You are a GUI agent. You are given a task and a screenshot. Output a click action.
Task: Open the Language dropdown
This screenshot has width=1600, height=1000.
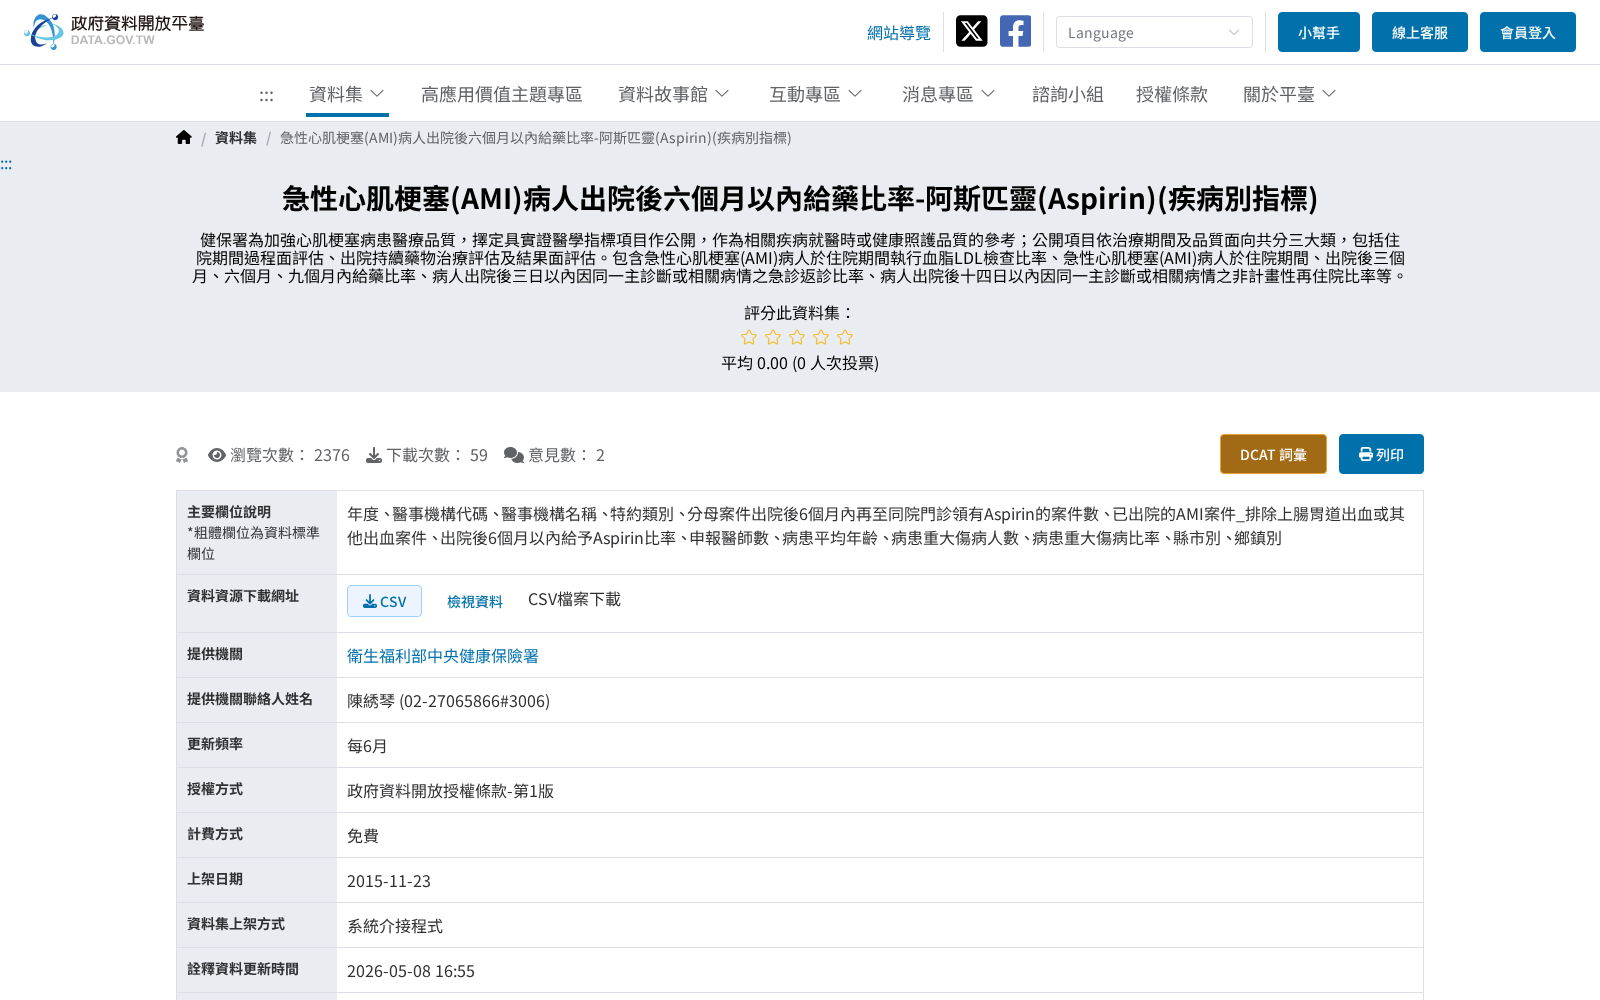click(x=1154, y=32)
